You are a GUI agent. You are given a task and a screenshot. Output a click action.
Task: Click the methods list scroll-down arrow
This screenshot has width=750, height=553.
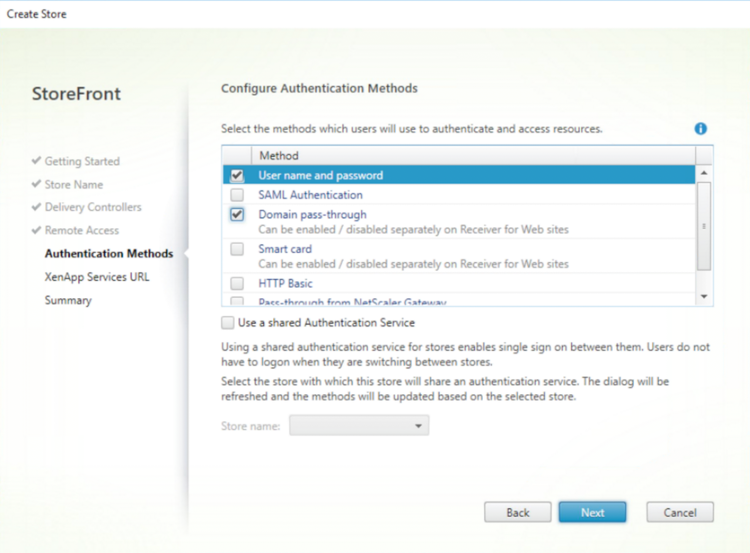(x=704, y=297)
